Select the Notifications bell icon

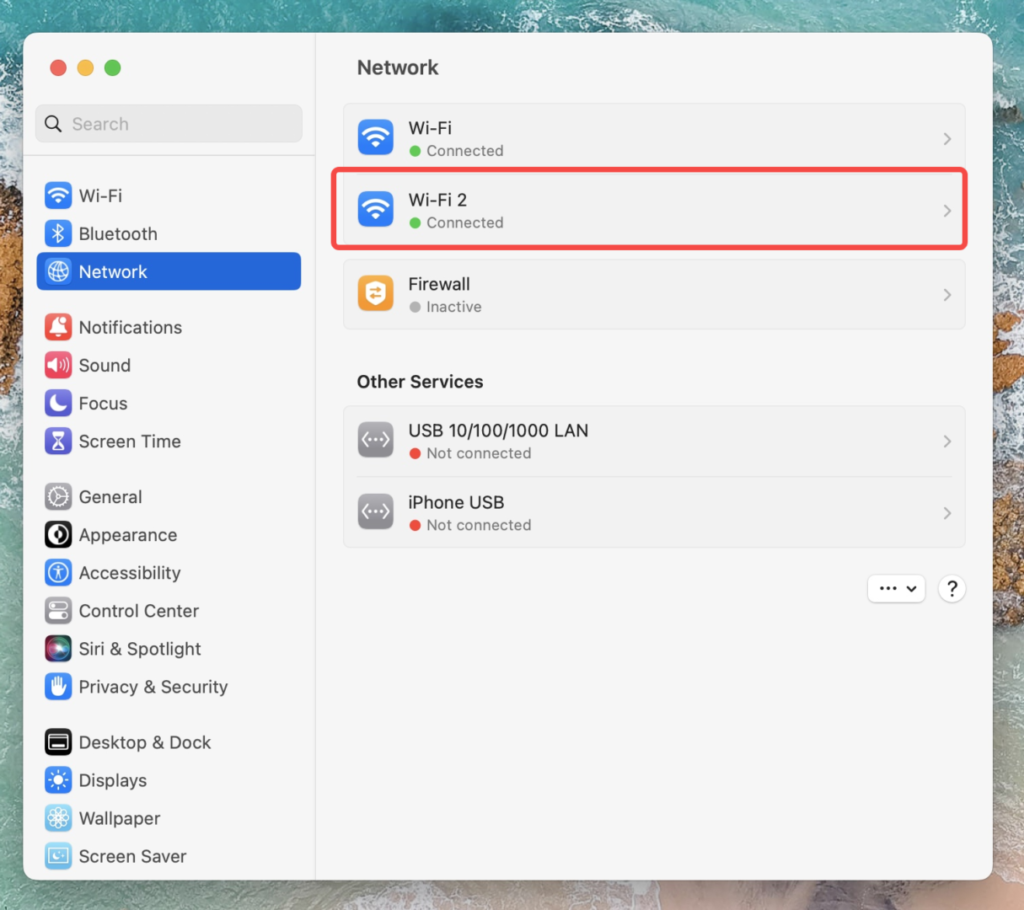tap(59, 327)
